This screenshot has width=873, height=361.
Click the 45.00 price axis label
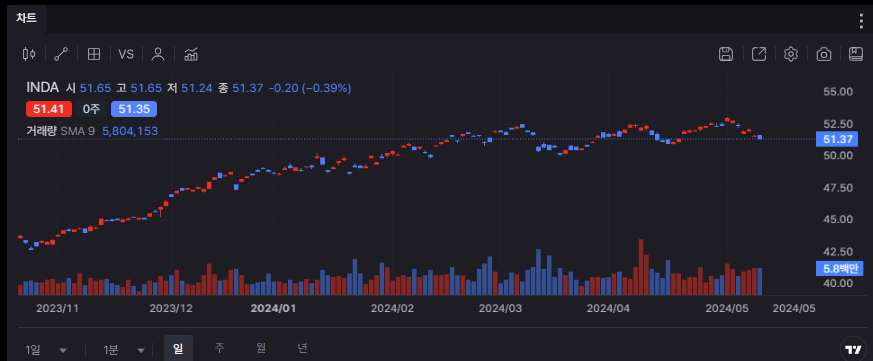pyautogui.click(x=838, y=219)
